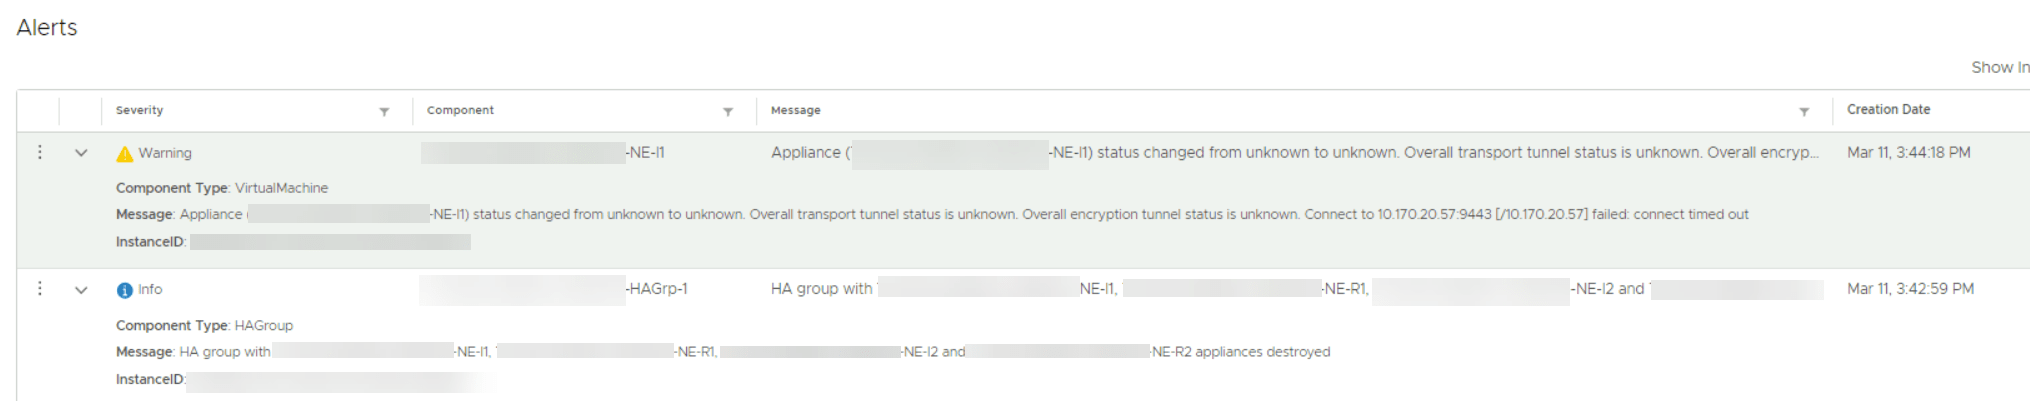Click the Show In option
This screenshot has width=2030, height=401.
point(2000,67)
